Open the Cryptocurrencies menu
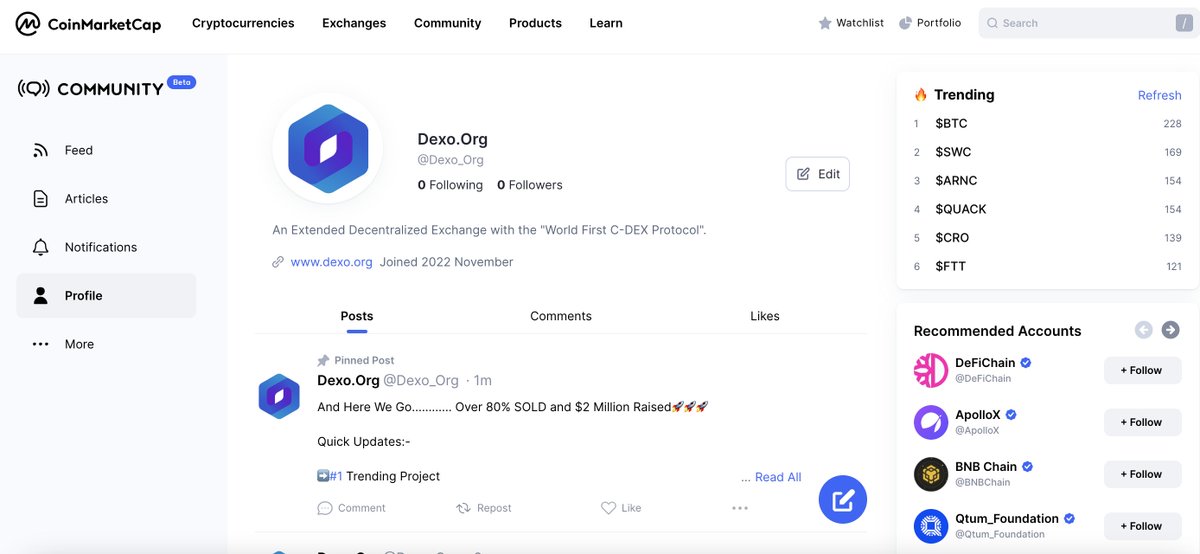The image size is (1200, 554). pos(243,23)
